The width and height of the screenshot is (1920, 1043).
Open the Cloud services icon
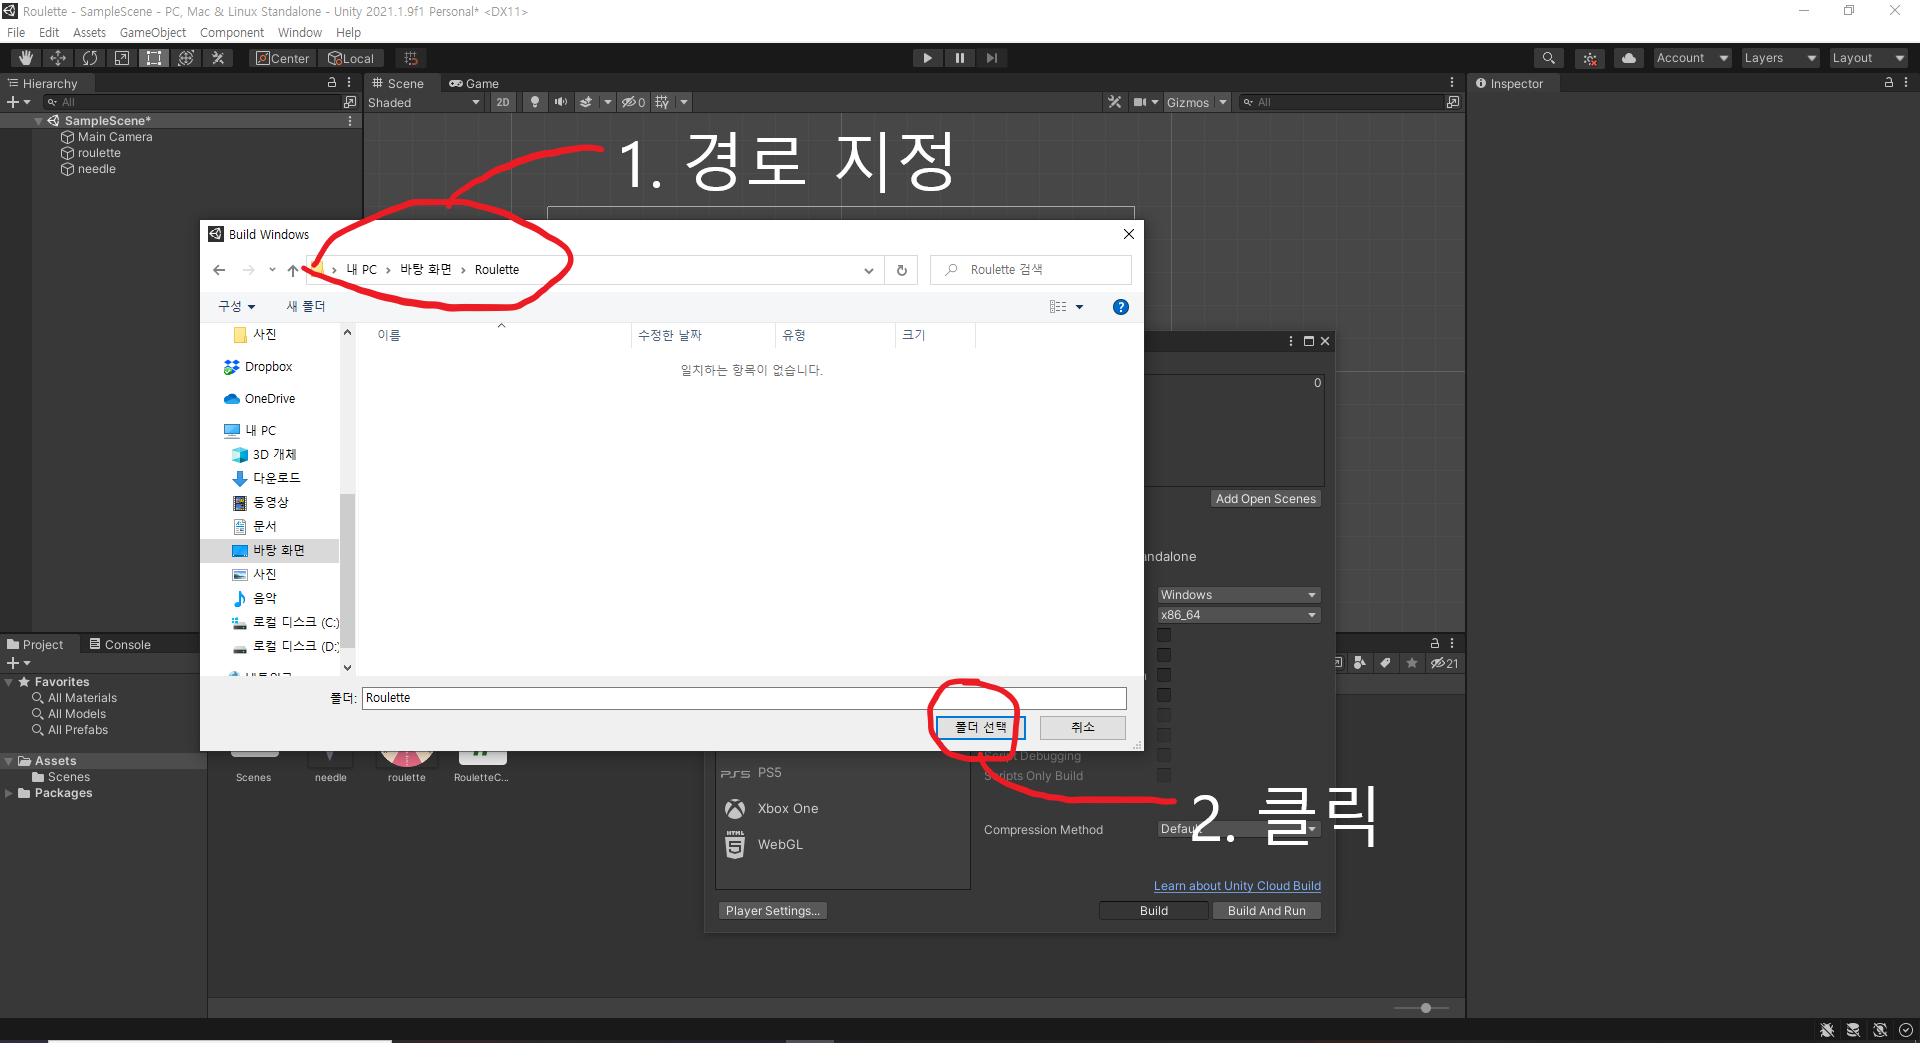click(x=1629, y=58)
